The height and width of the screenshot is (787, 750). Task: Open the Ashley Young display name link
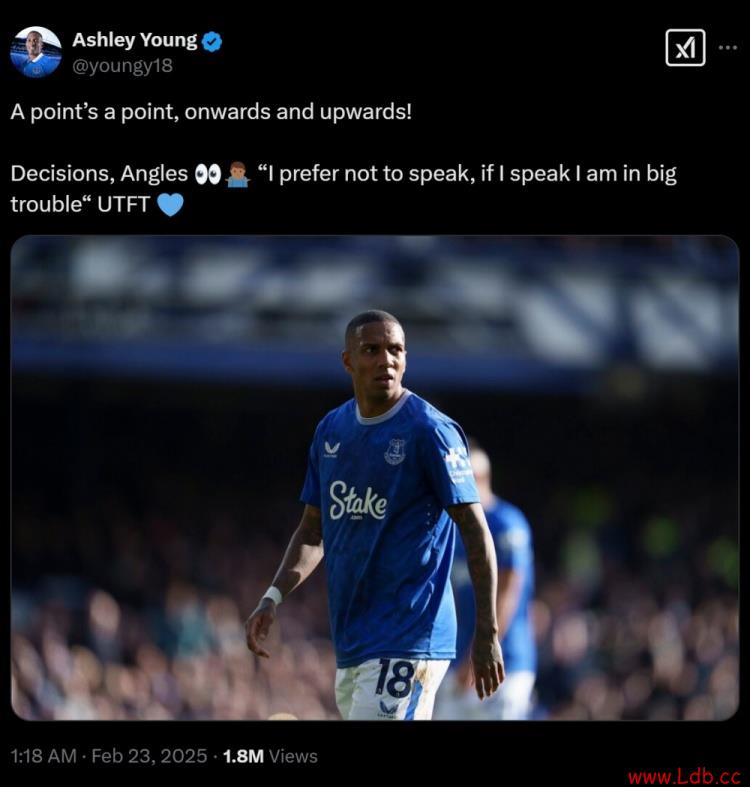point(135,40)
